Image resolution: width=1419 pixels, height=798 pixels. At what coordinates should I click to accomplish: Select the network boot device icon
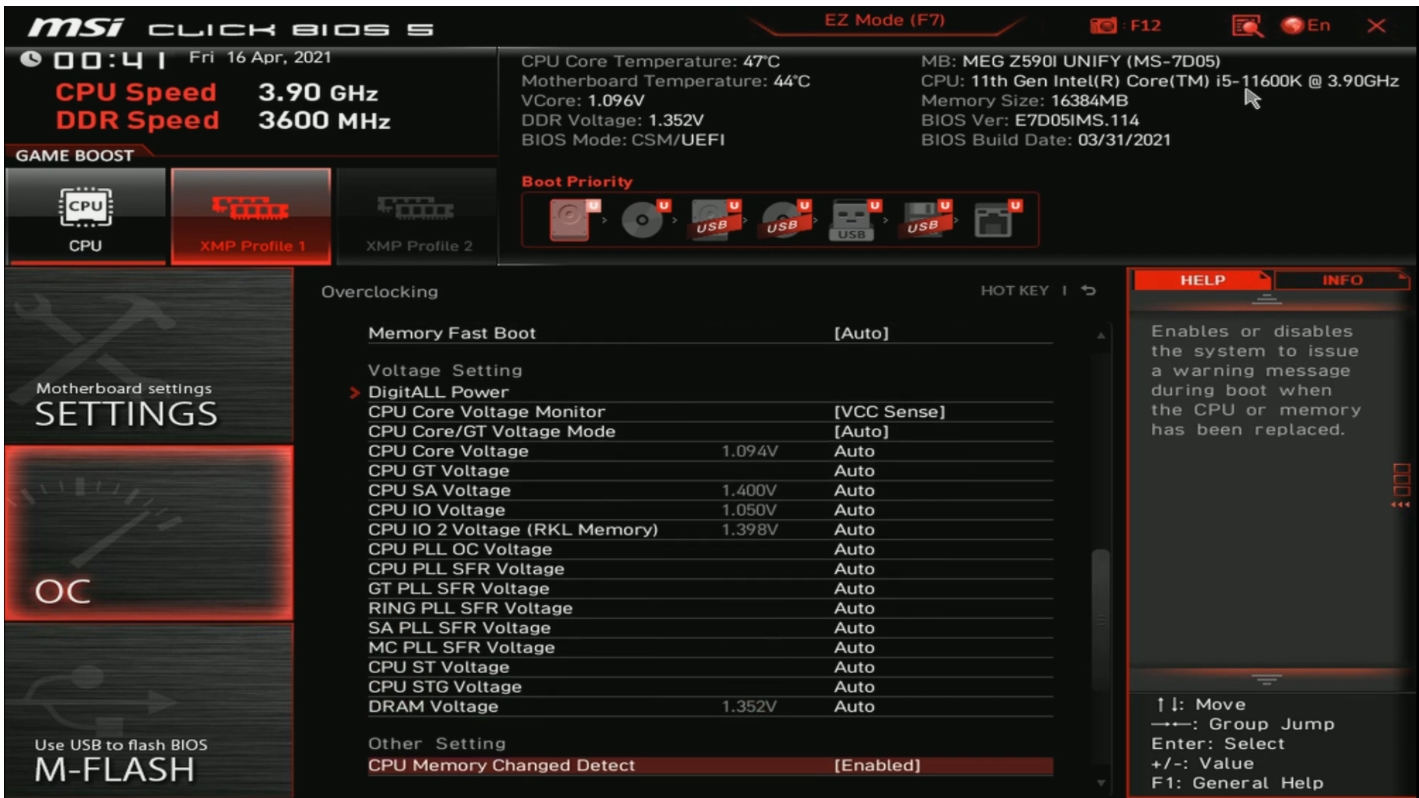pos(996,220)
